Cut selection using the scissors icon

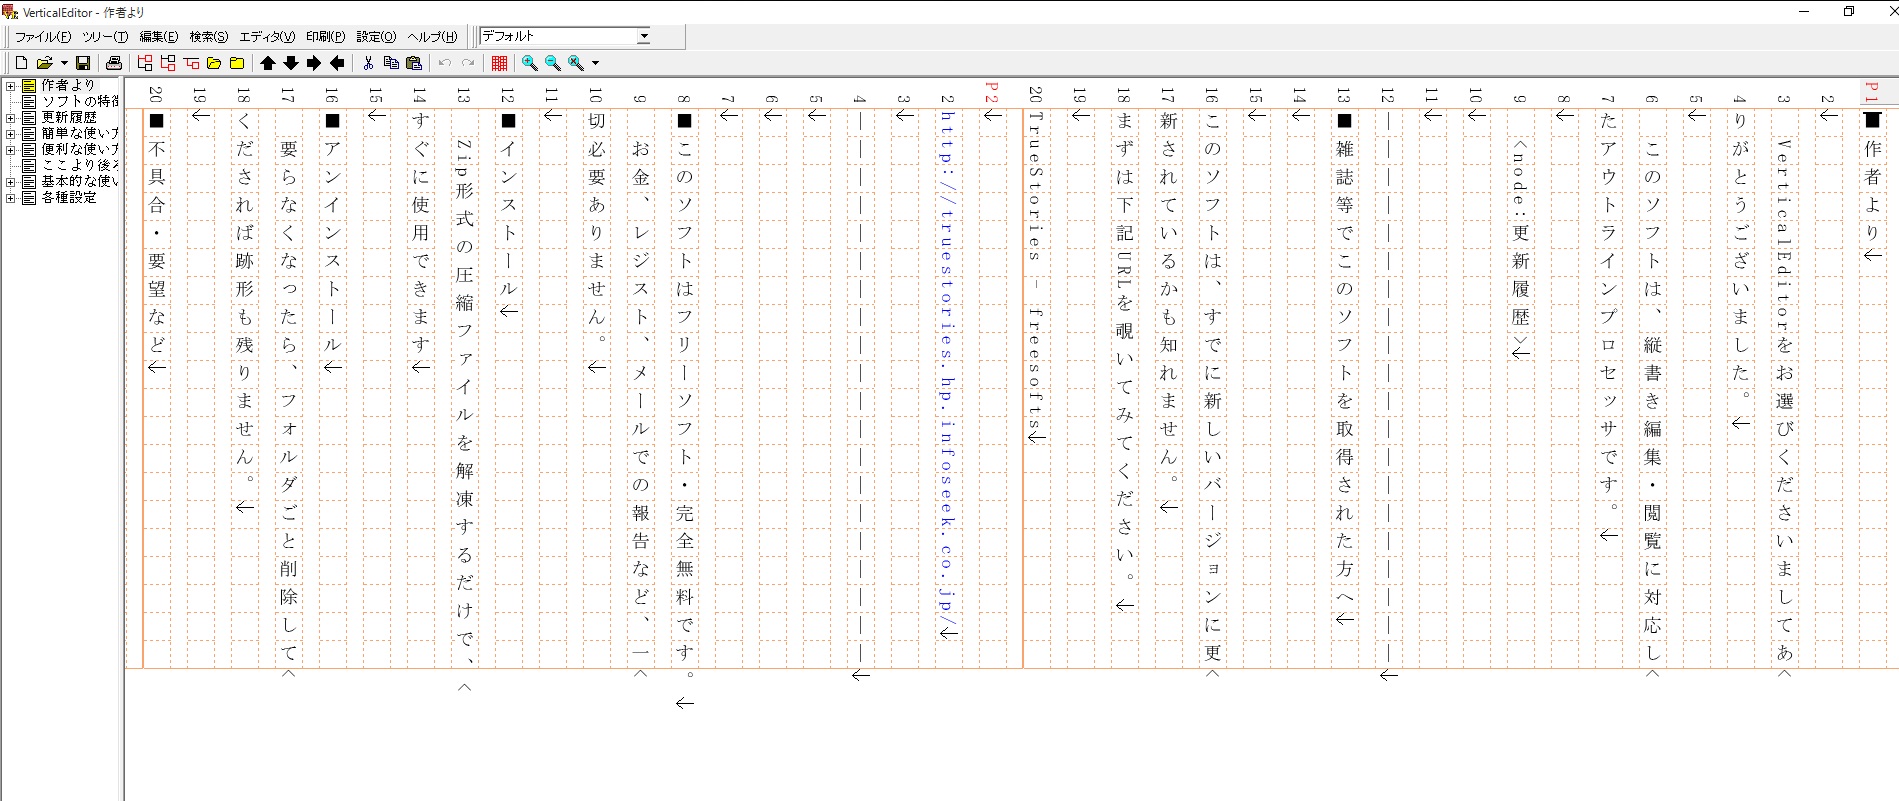368,63
